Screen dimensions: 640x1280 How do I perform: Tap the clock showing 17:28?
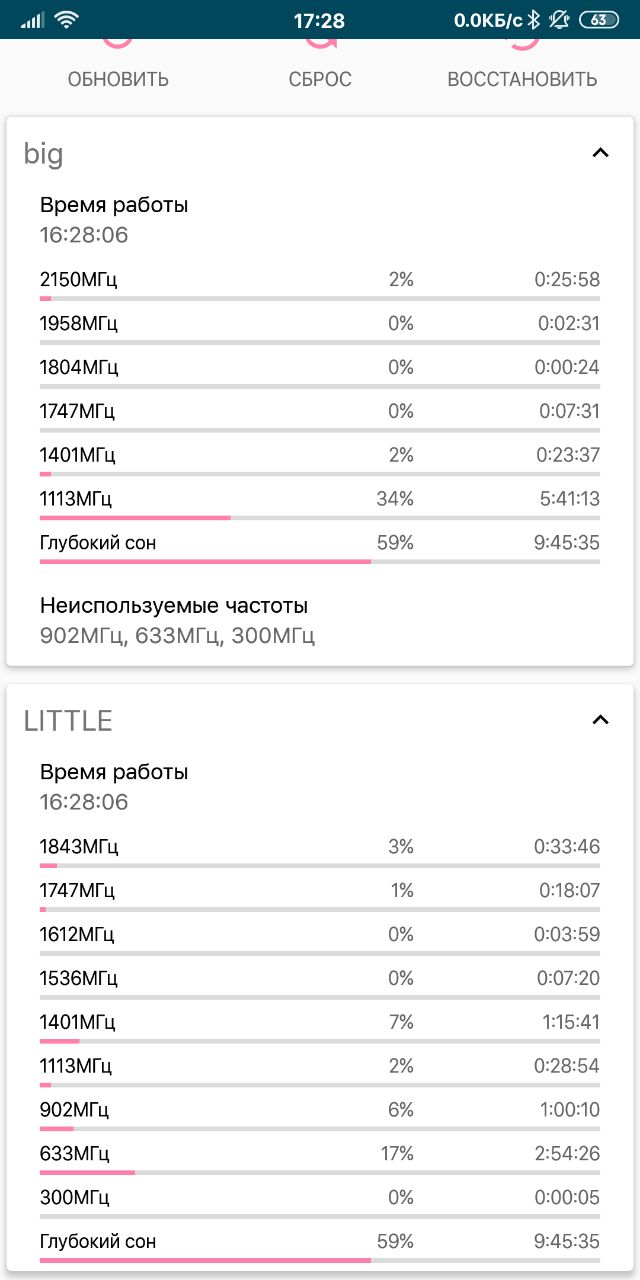click(x=319, y=20)
